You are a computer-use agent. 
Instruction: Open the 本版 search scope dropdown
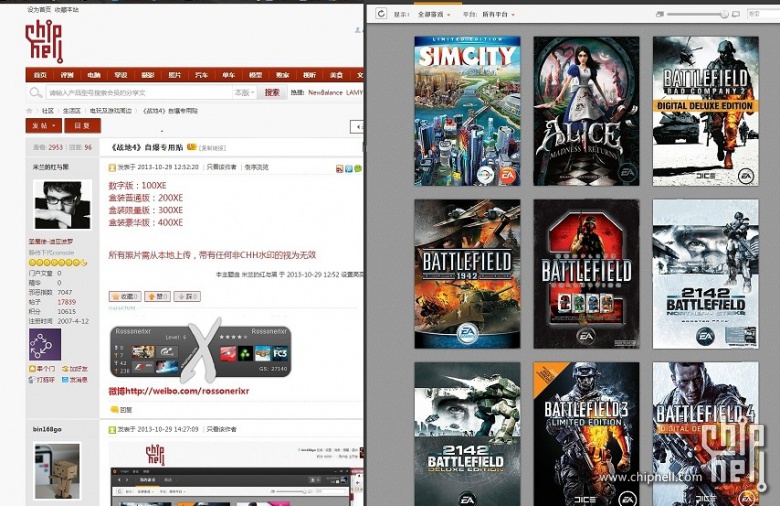[244, 93]
